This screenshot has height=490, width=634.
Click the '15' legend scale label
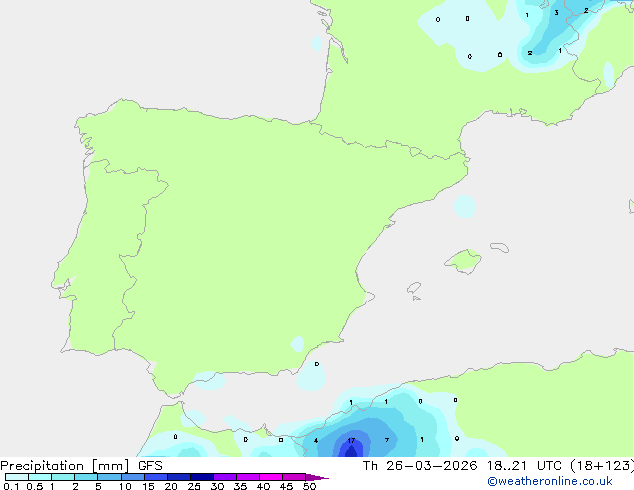148,486
